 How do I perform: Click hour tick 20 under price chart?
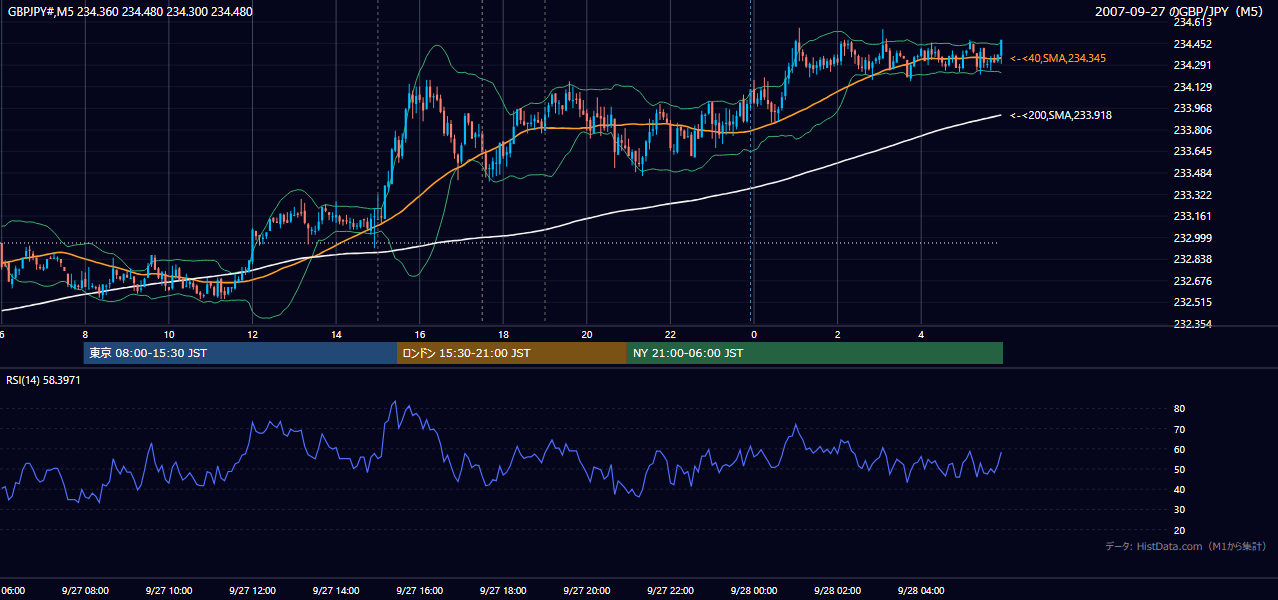point(587,334)
